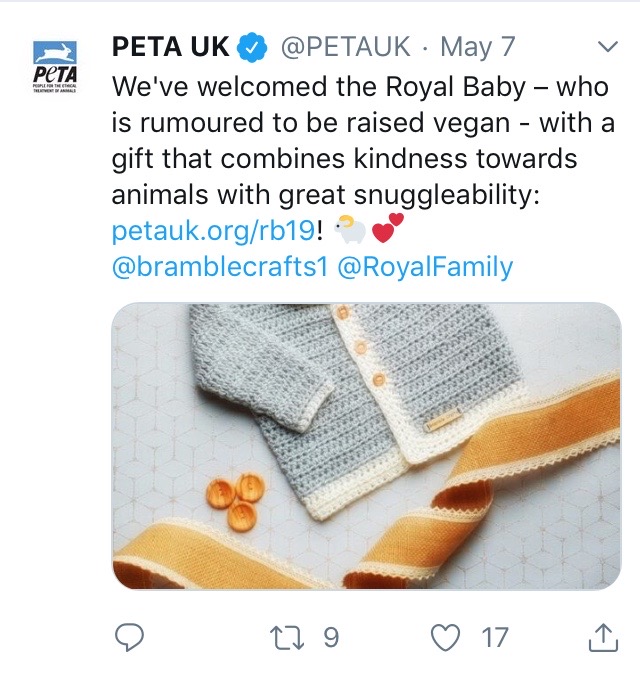Open the reply speech bubble icon
The width and height of the screenshot is (640, 675).
(130, 637)
